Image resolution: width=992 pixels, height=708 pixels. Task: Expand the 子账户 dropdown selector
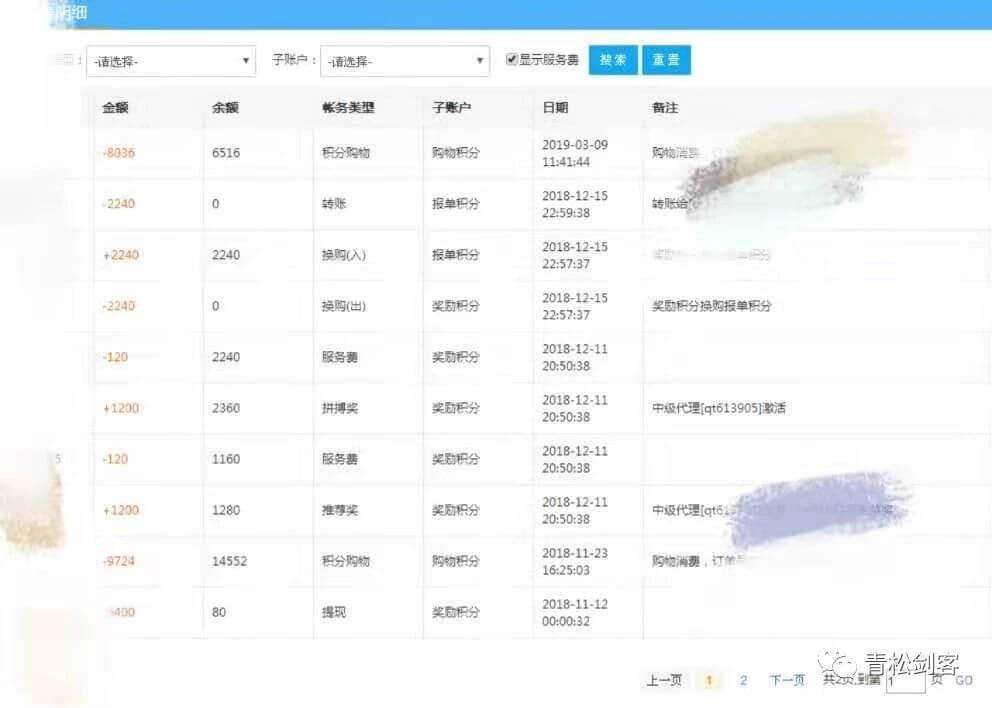(405, 61)
